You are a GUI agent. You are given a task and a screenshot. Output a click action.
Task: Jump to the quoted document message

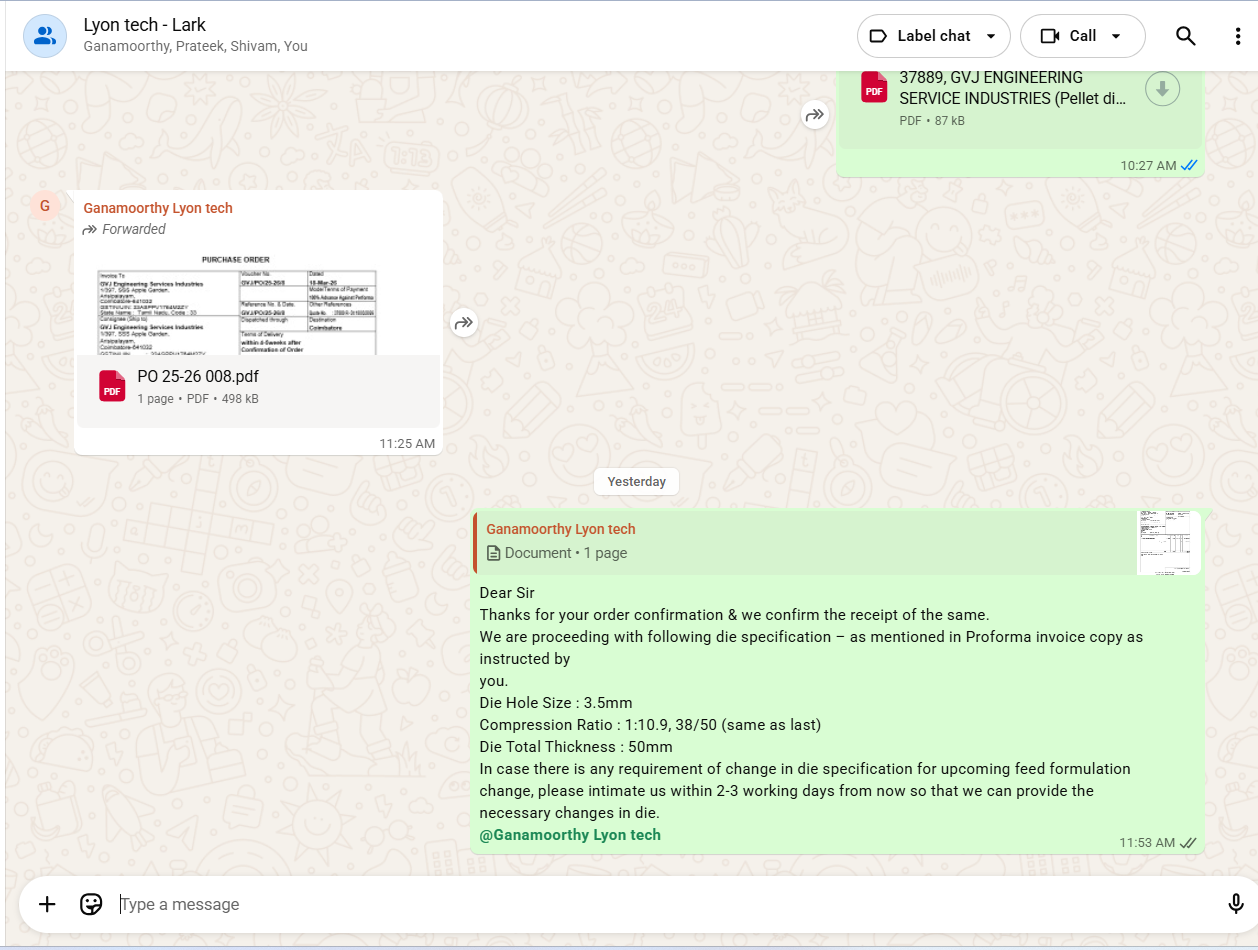coord(800,542)
